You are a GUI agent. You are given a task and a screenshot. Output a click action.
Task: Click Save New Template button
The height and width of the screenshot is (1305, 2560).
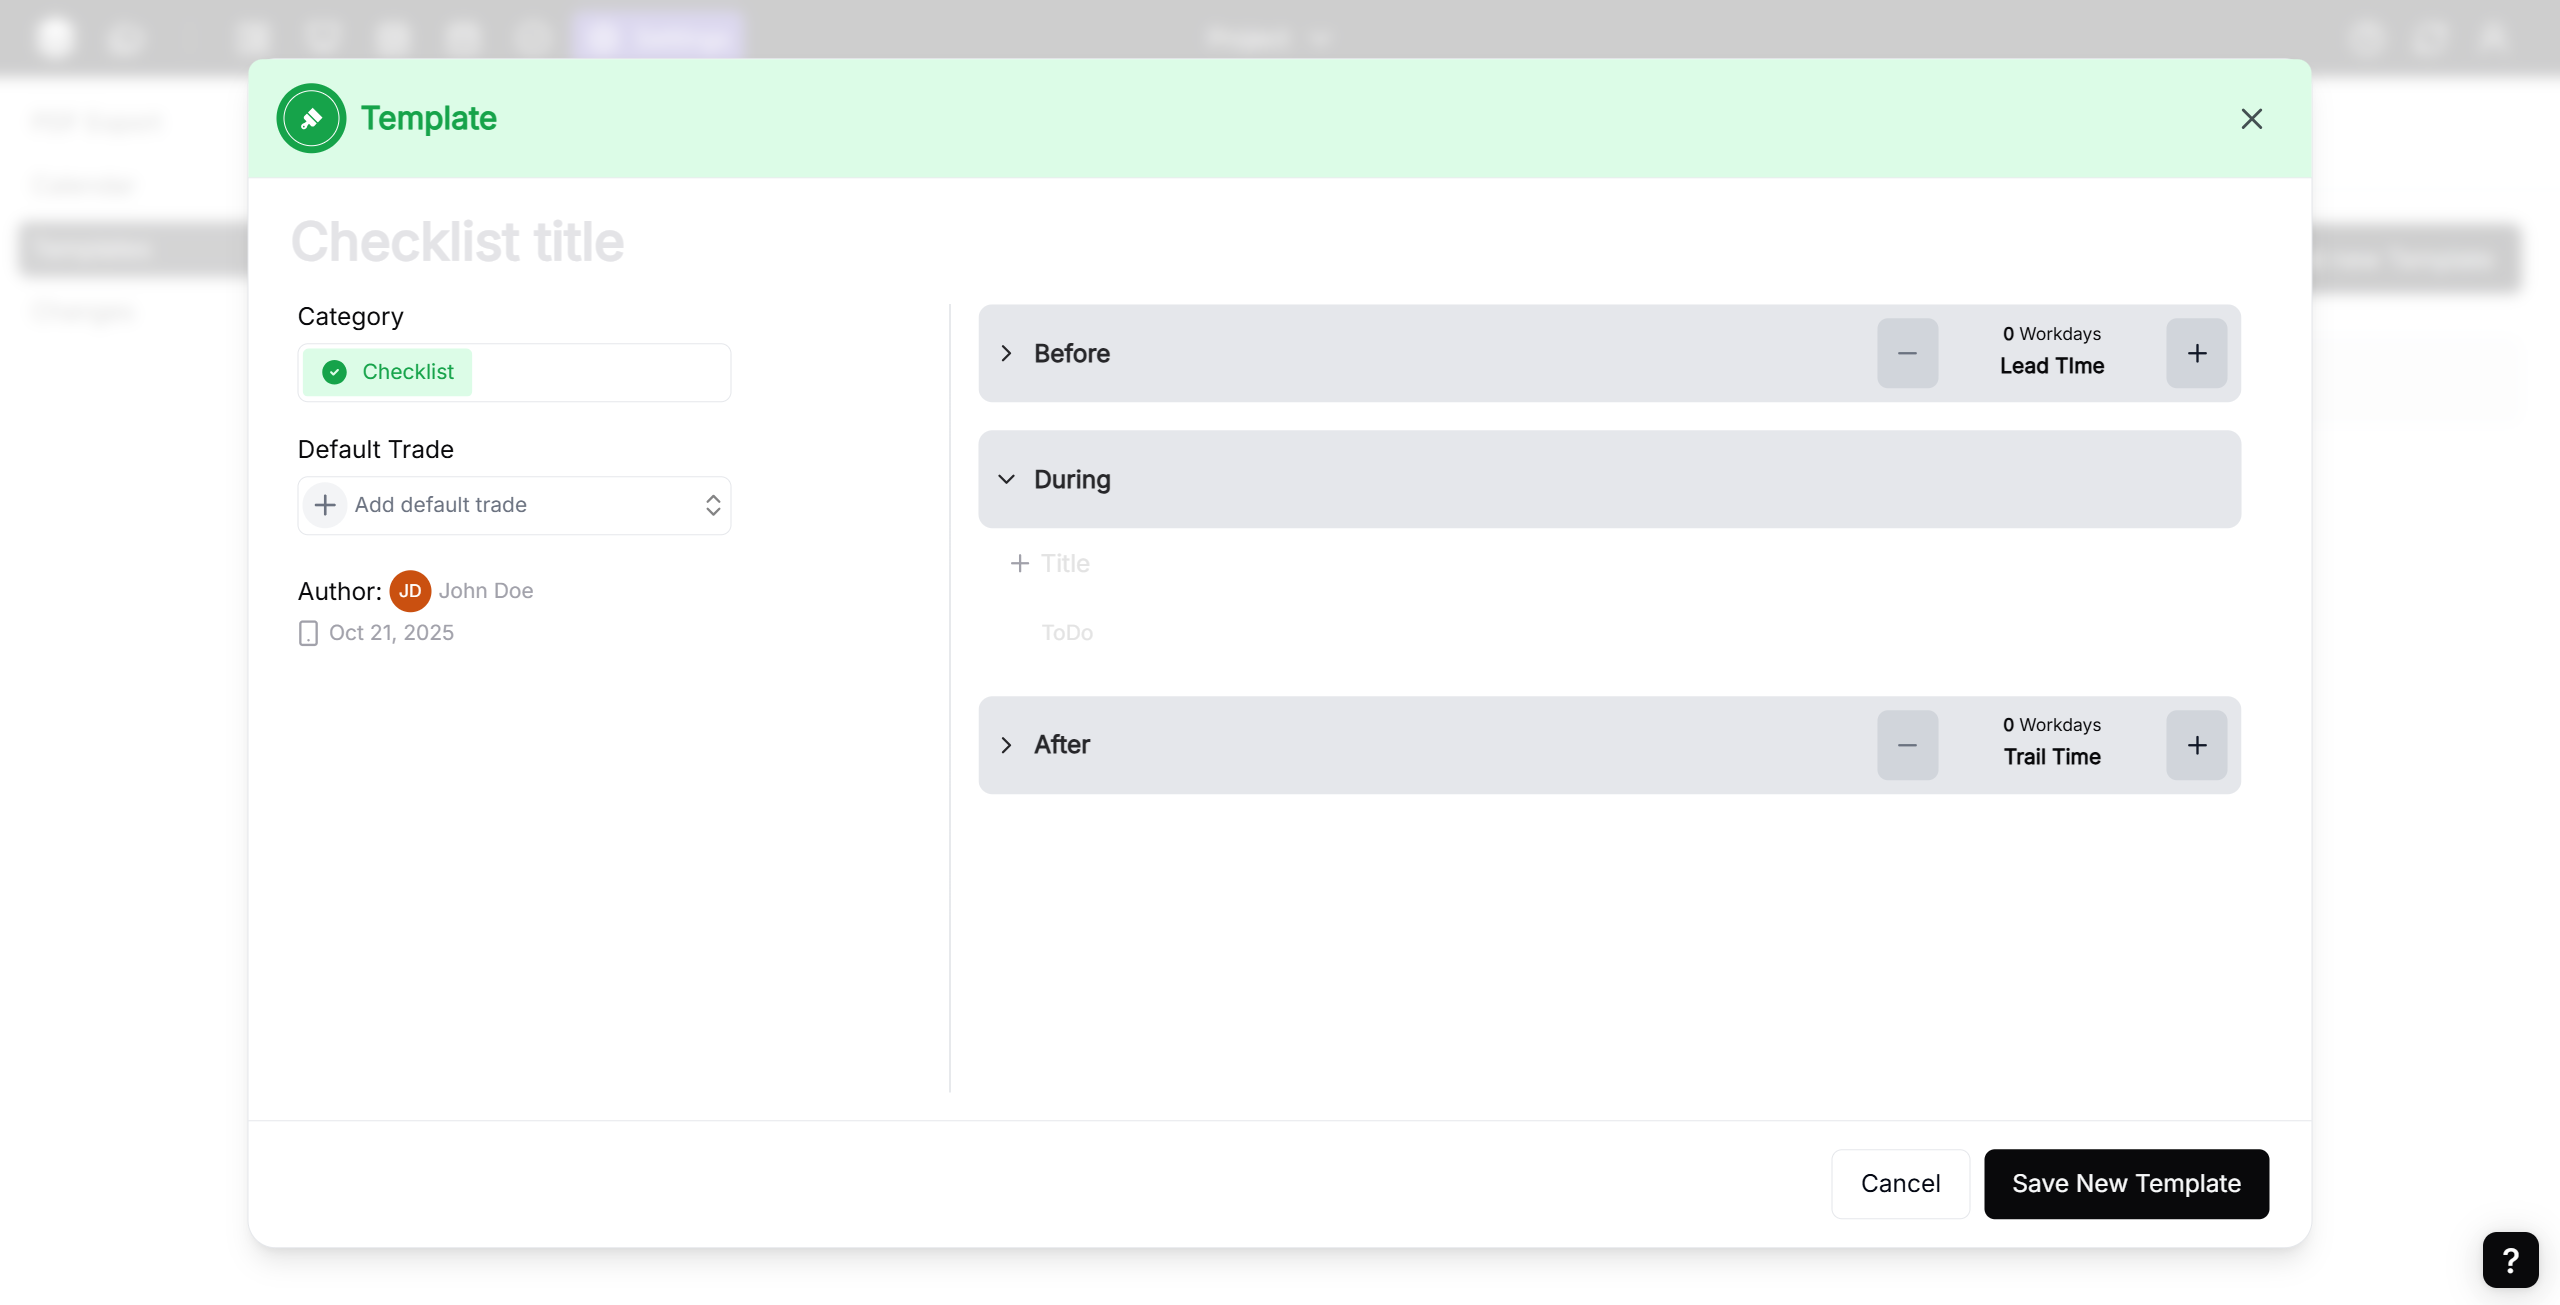pos(2126,1183)
